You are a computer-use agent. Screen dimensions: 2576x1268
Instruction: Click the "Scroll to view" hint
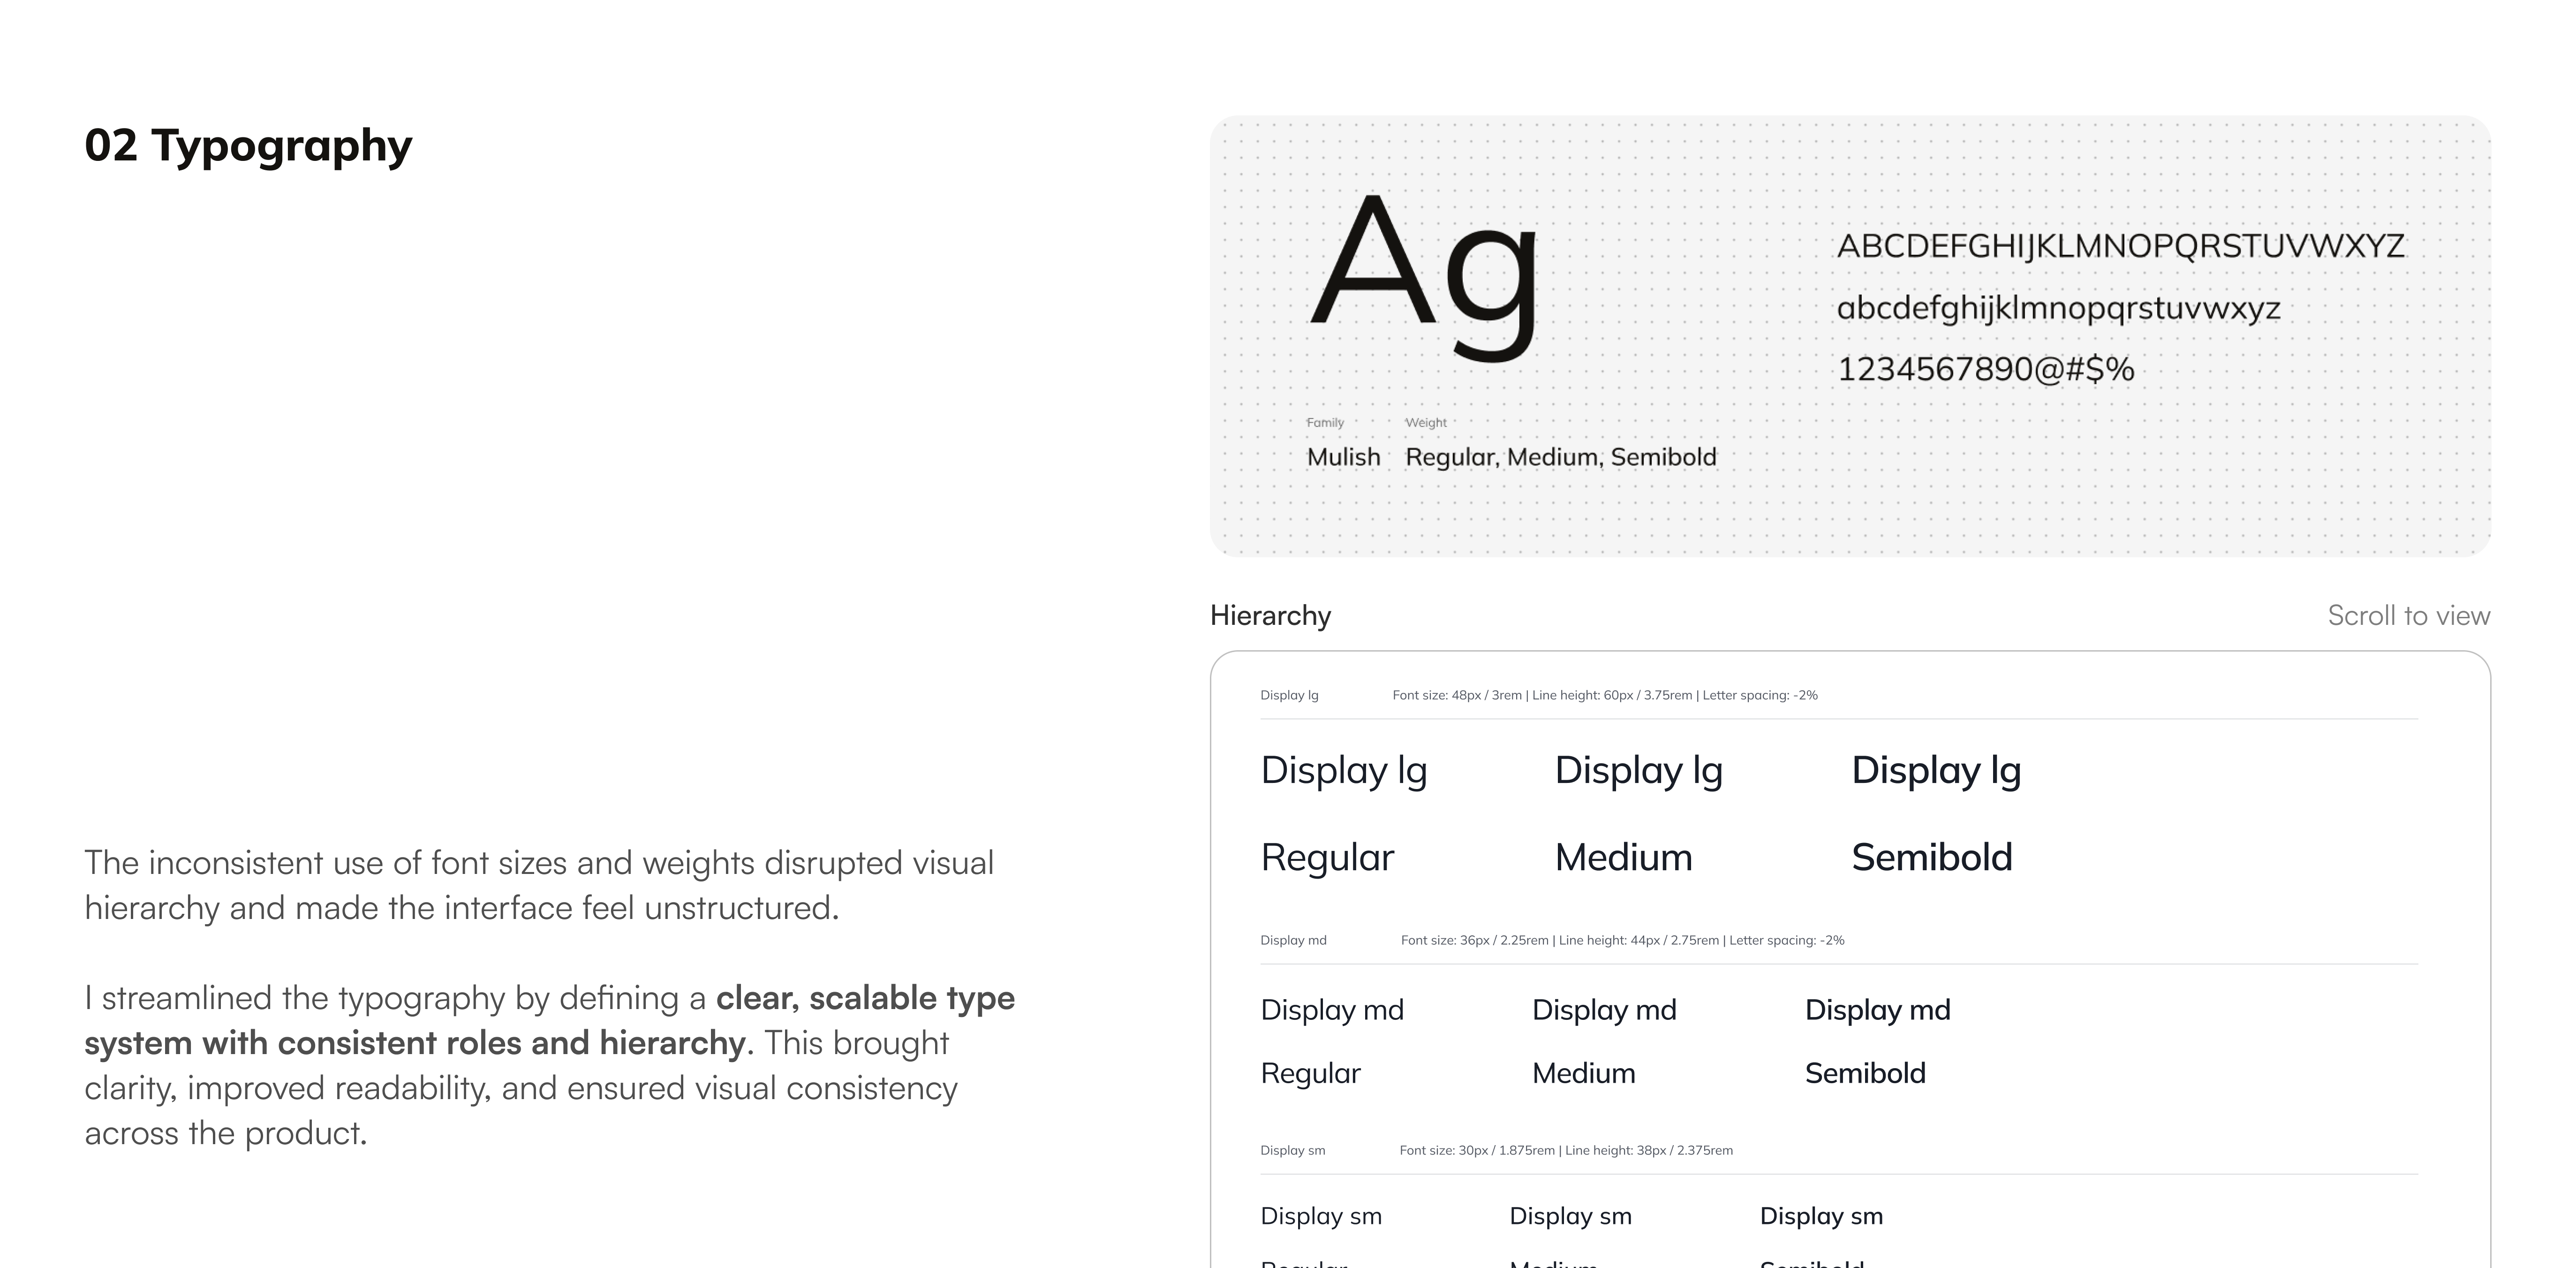[2409, 616]
